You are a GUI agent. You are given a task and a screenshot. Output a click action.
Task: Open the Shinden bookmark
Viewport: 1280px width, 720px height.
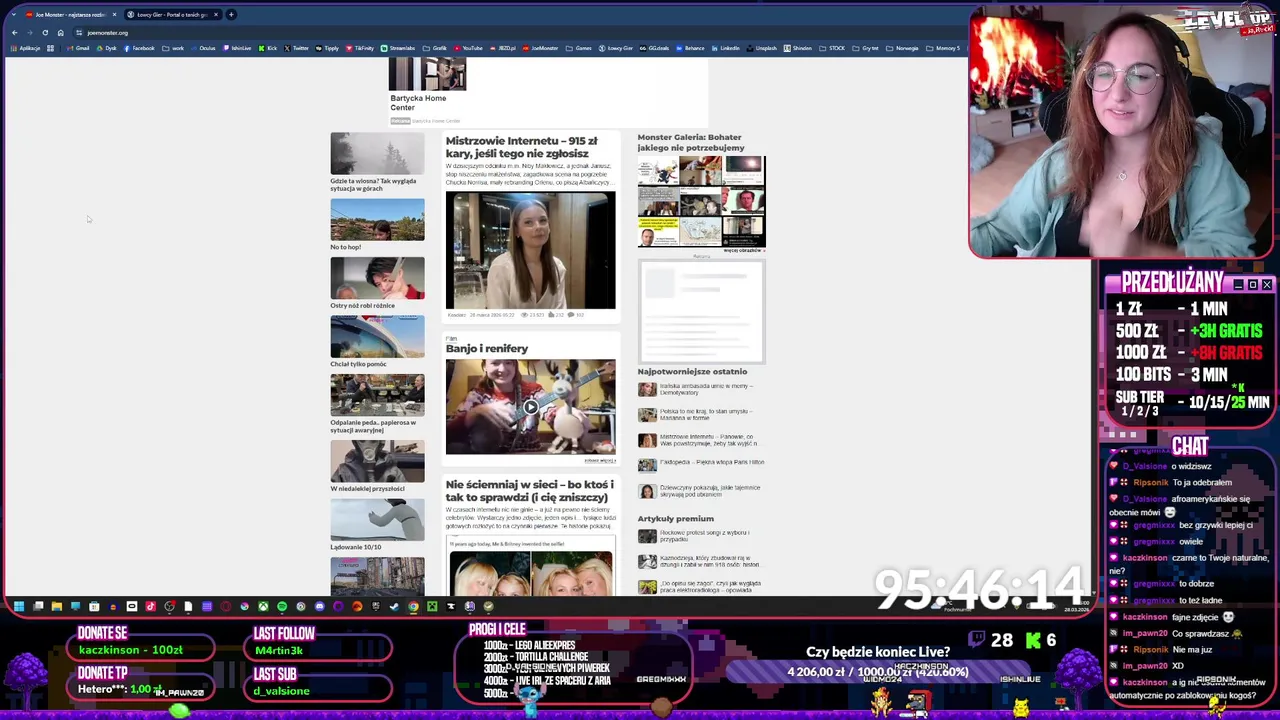[798, 48]
